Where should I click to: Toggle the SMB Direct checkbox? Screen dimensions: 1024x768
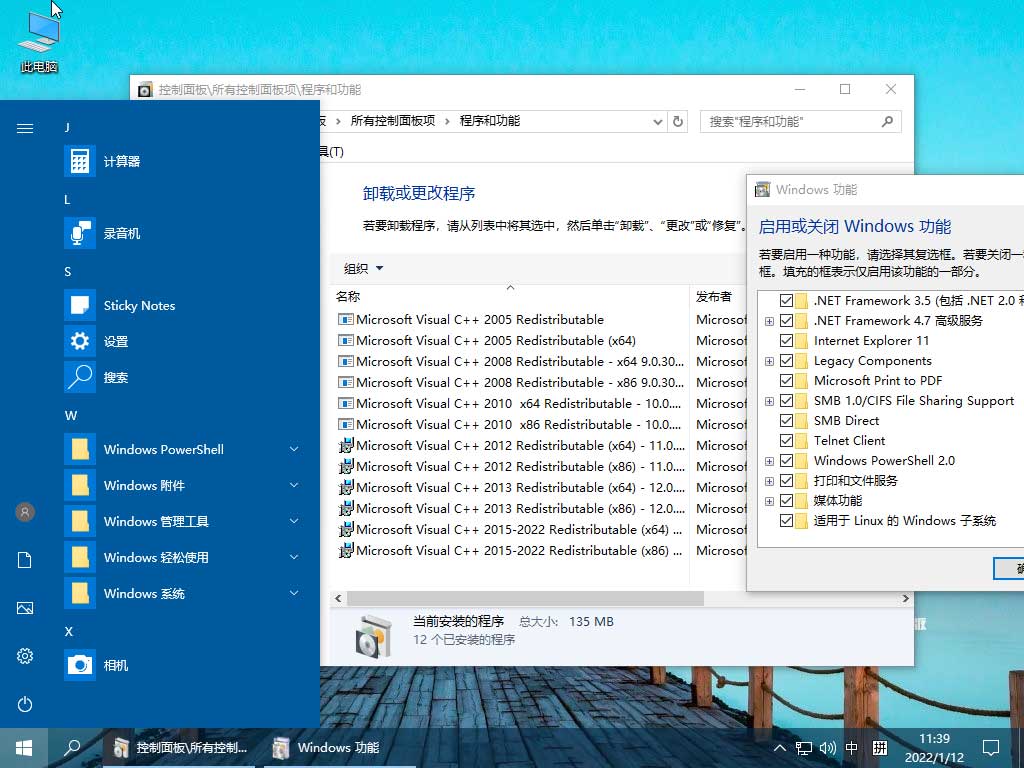(786, 421)
